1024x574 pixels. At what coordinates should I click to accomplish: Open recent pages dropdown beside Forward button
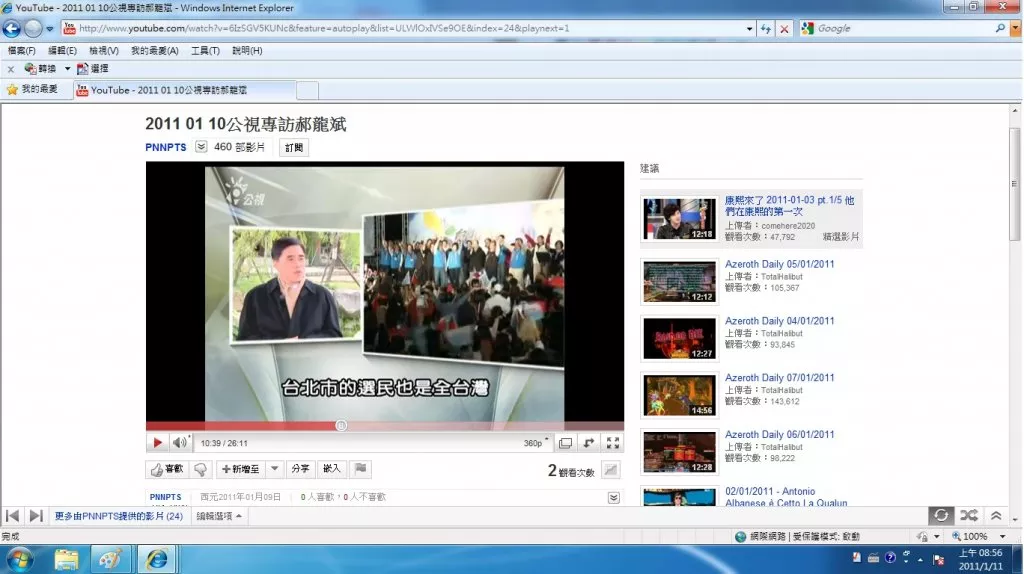point(50,29)
